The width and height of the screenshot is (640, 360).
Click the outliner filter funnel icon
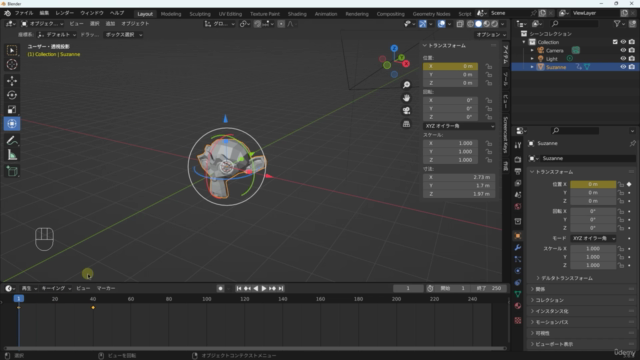(617, 24)
